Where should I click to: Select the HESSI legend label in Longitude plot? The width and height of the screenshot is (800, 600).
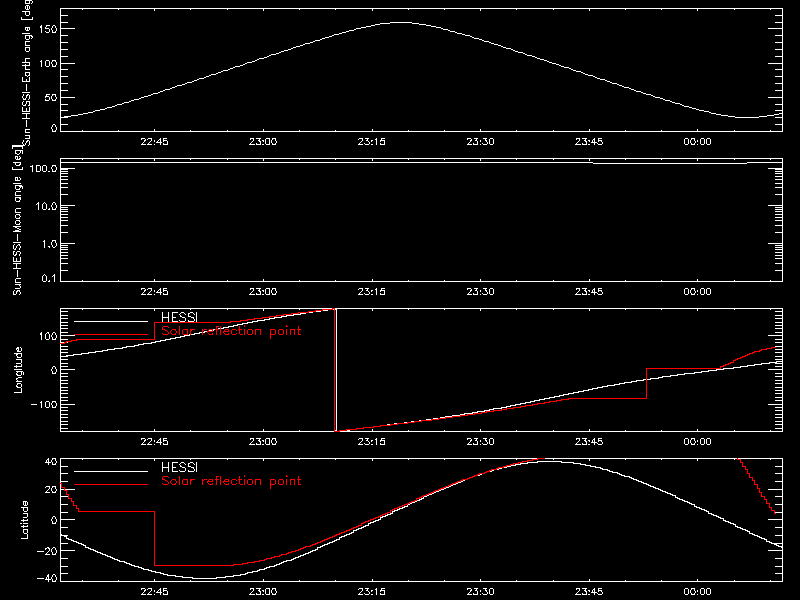[x=179, y=317]
